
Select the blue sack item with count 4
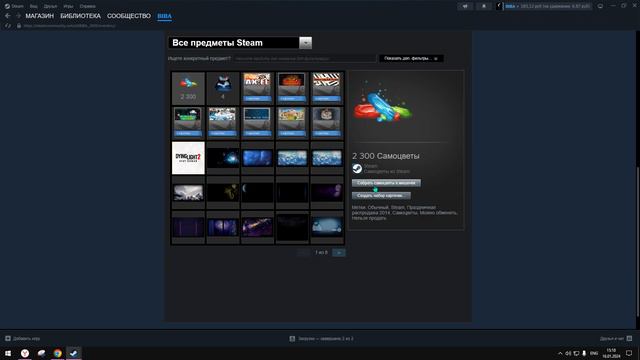coord(223,88)
